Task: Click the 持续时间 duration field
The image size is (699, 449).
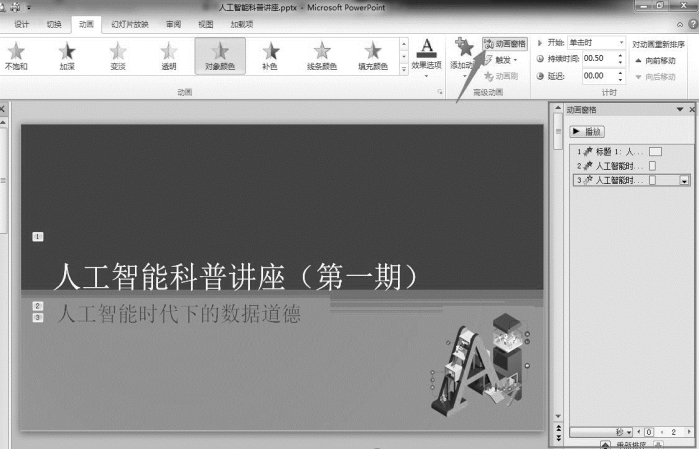Action: pyautogui.click(x=599, y=58)
